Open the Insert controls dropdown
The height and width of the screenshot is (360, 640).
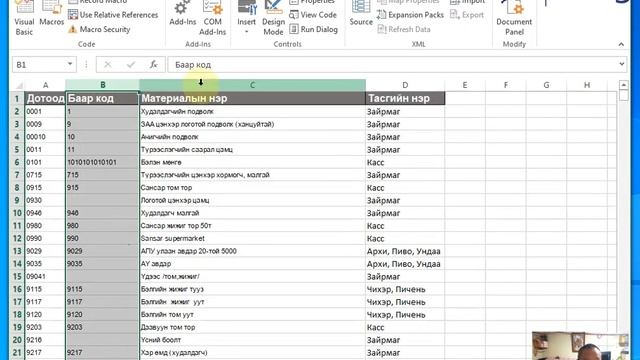coord(247,18)
